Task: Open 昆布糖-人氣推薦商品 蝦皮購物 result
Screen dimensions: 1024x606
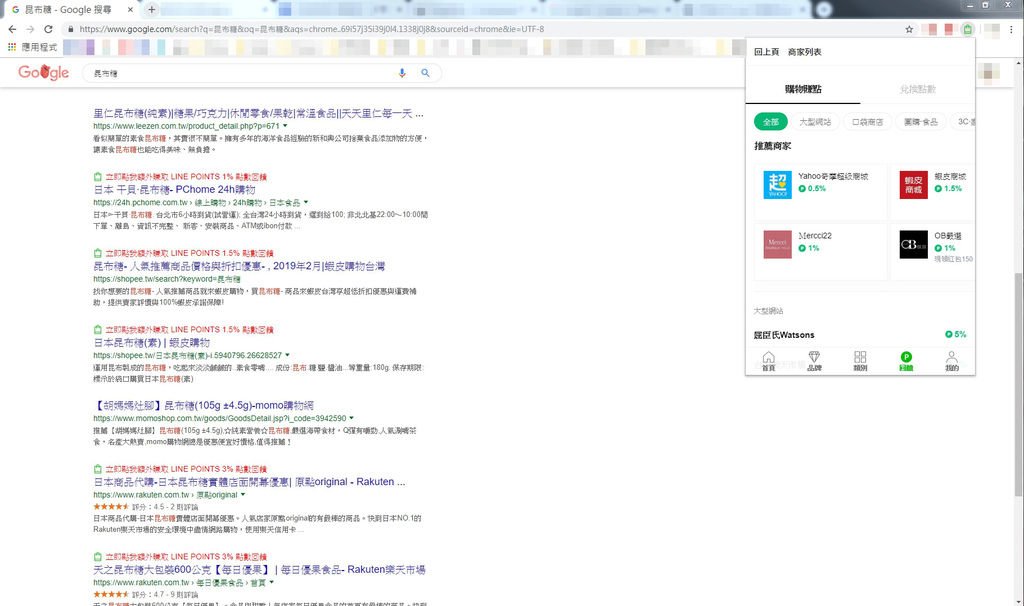Action: pyautogui.click(x=239, y=266)
